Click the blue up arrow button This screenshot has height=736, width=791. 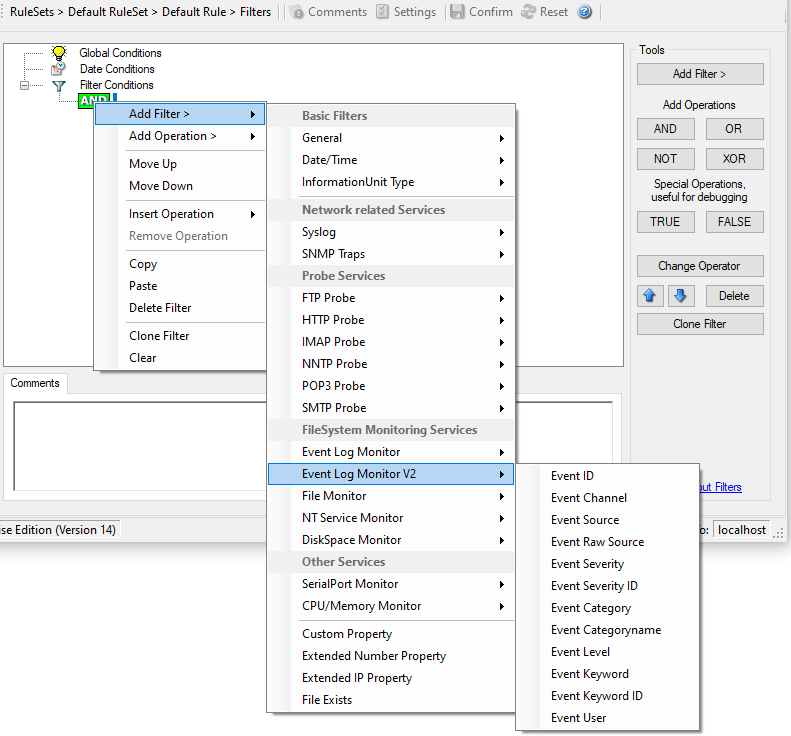650,296
